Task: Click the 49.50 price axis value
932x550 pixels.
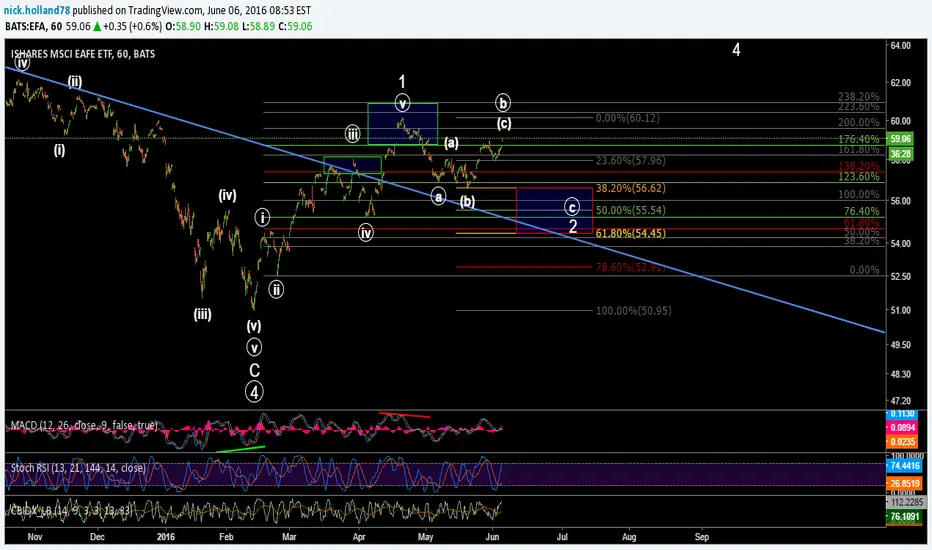Action: (900, 345)
